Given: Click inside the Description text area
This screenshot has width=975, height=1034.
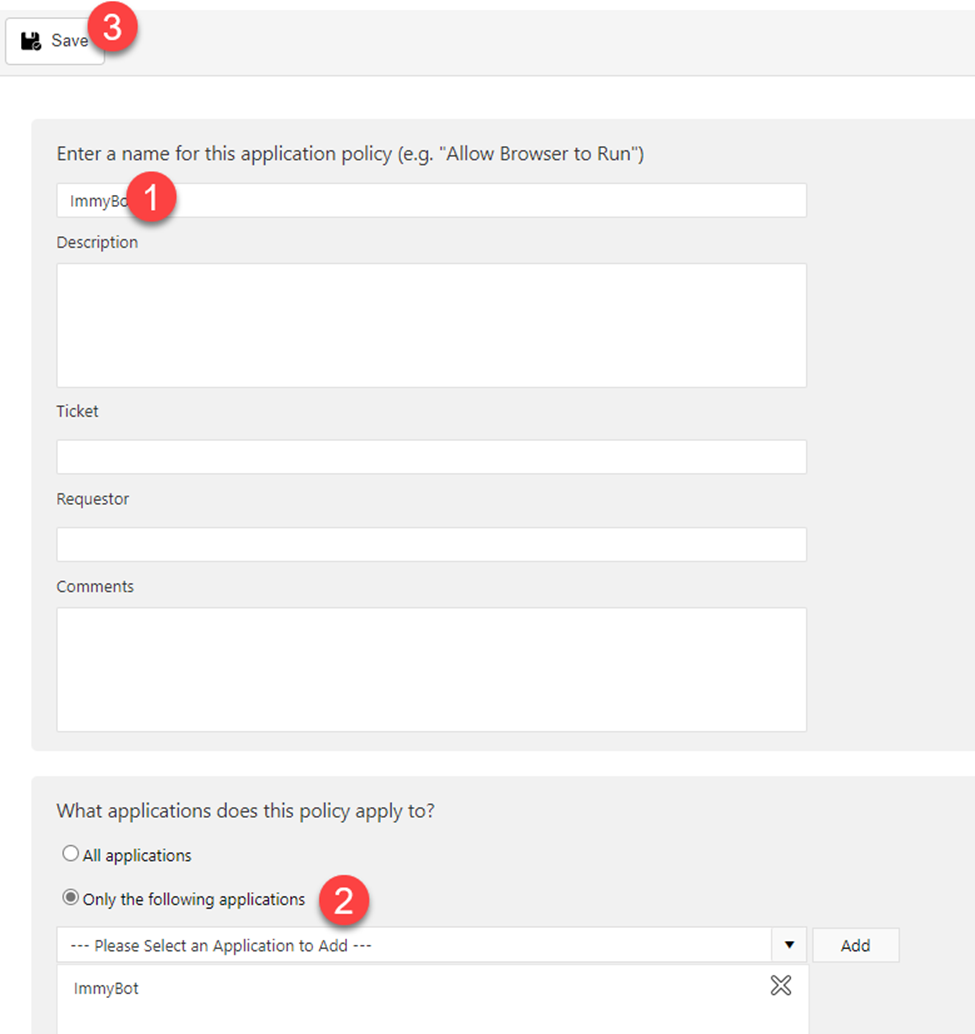Looking at the screenshot, I should click(431, 325).
